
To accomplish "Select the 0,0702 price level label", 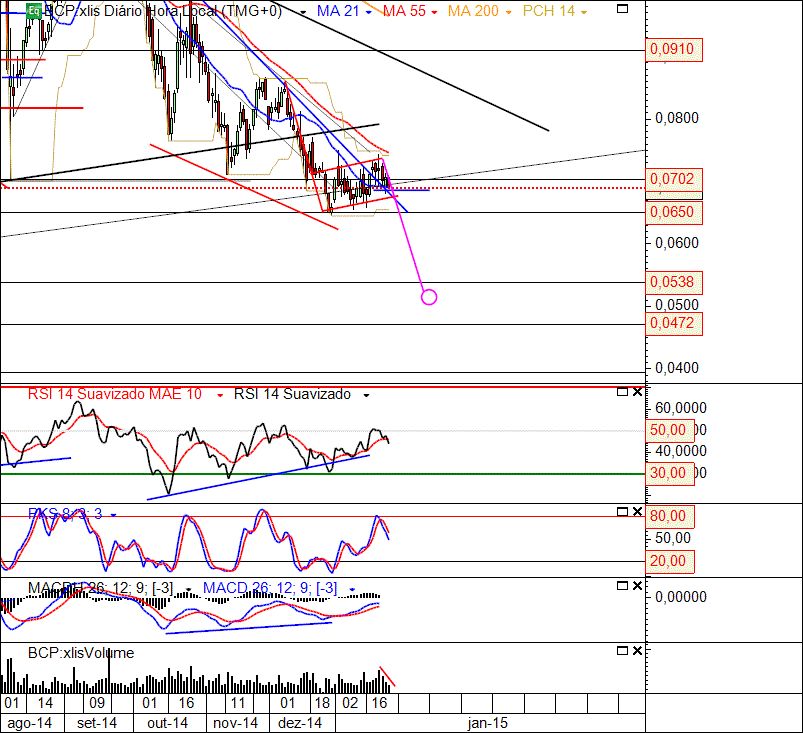I will (x=674, y=180).
